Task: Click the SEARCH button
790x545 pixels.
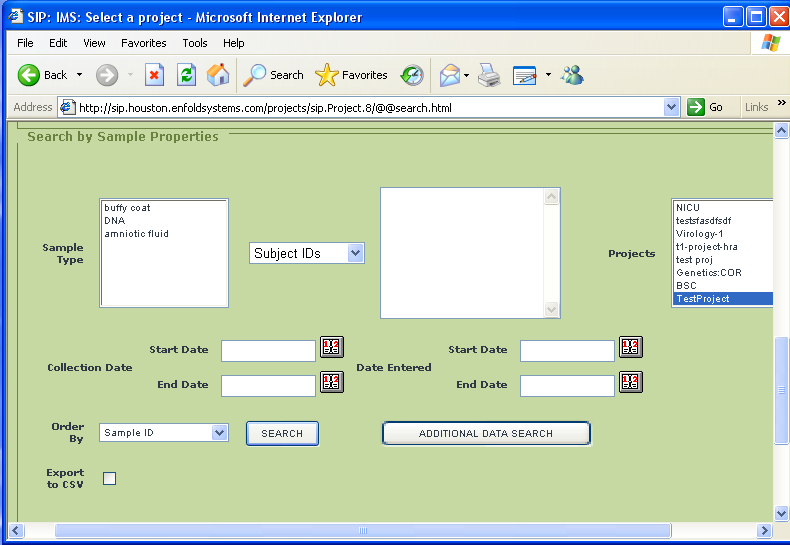Action: 282,433
